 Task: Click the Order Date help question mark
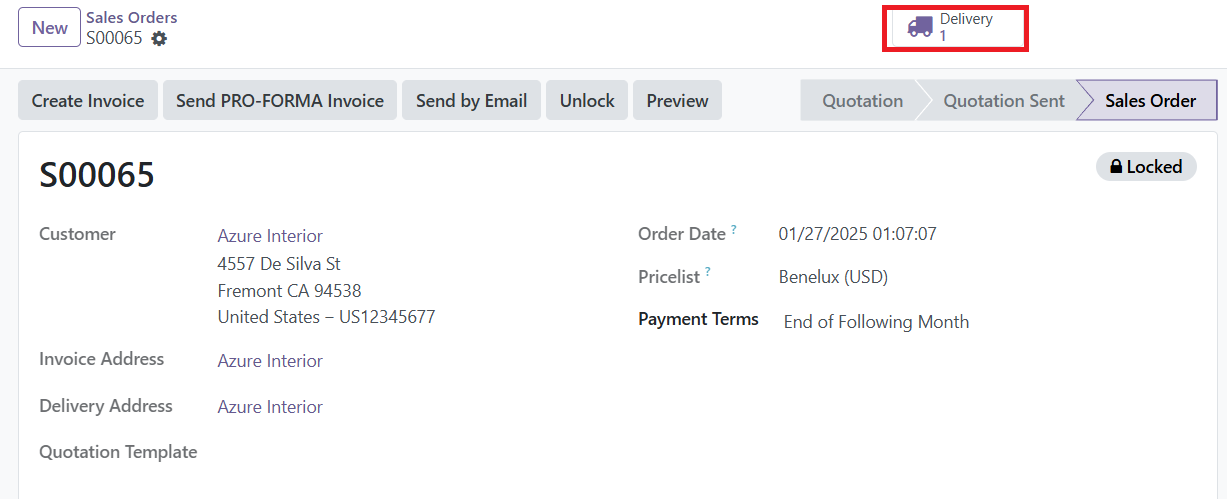click(734, 229)
